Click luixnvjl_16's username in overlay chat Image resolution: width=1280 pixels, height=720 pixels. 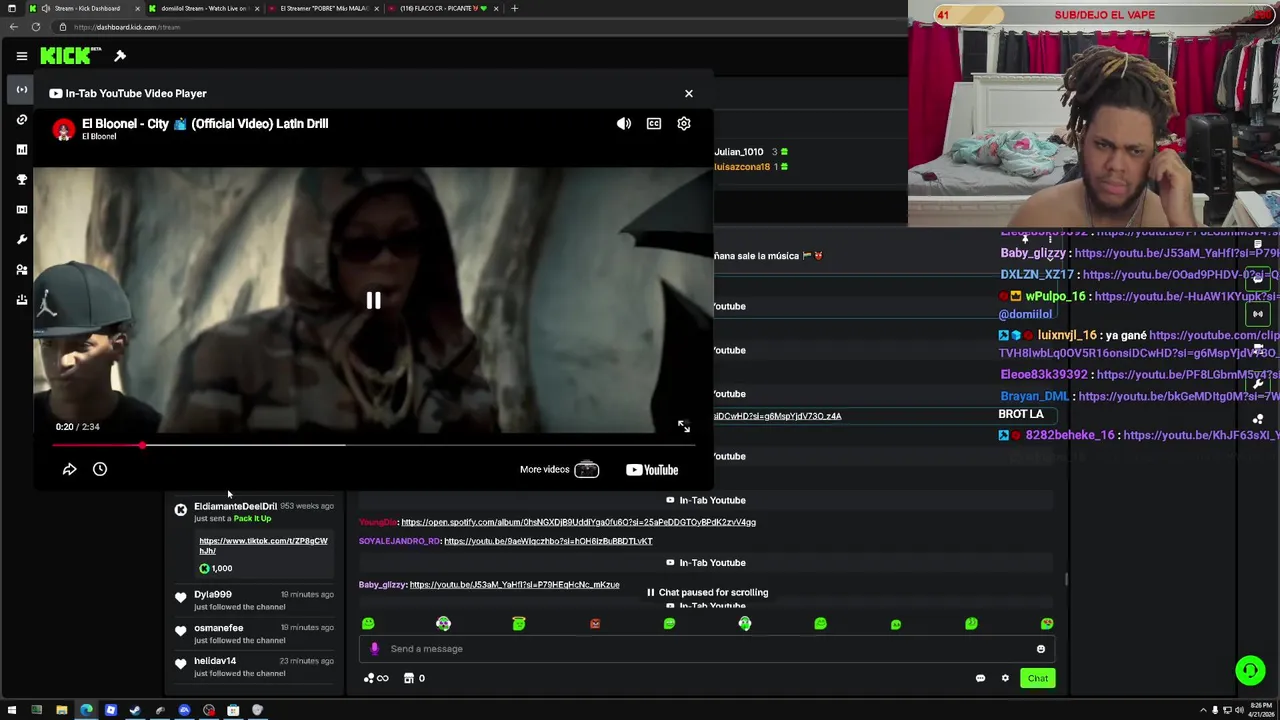pyautogui.click(x=1067, y=335)
